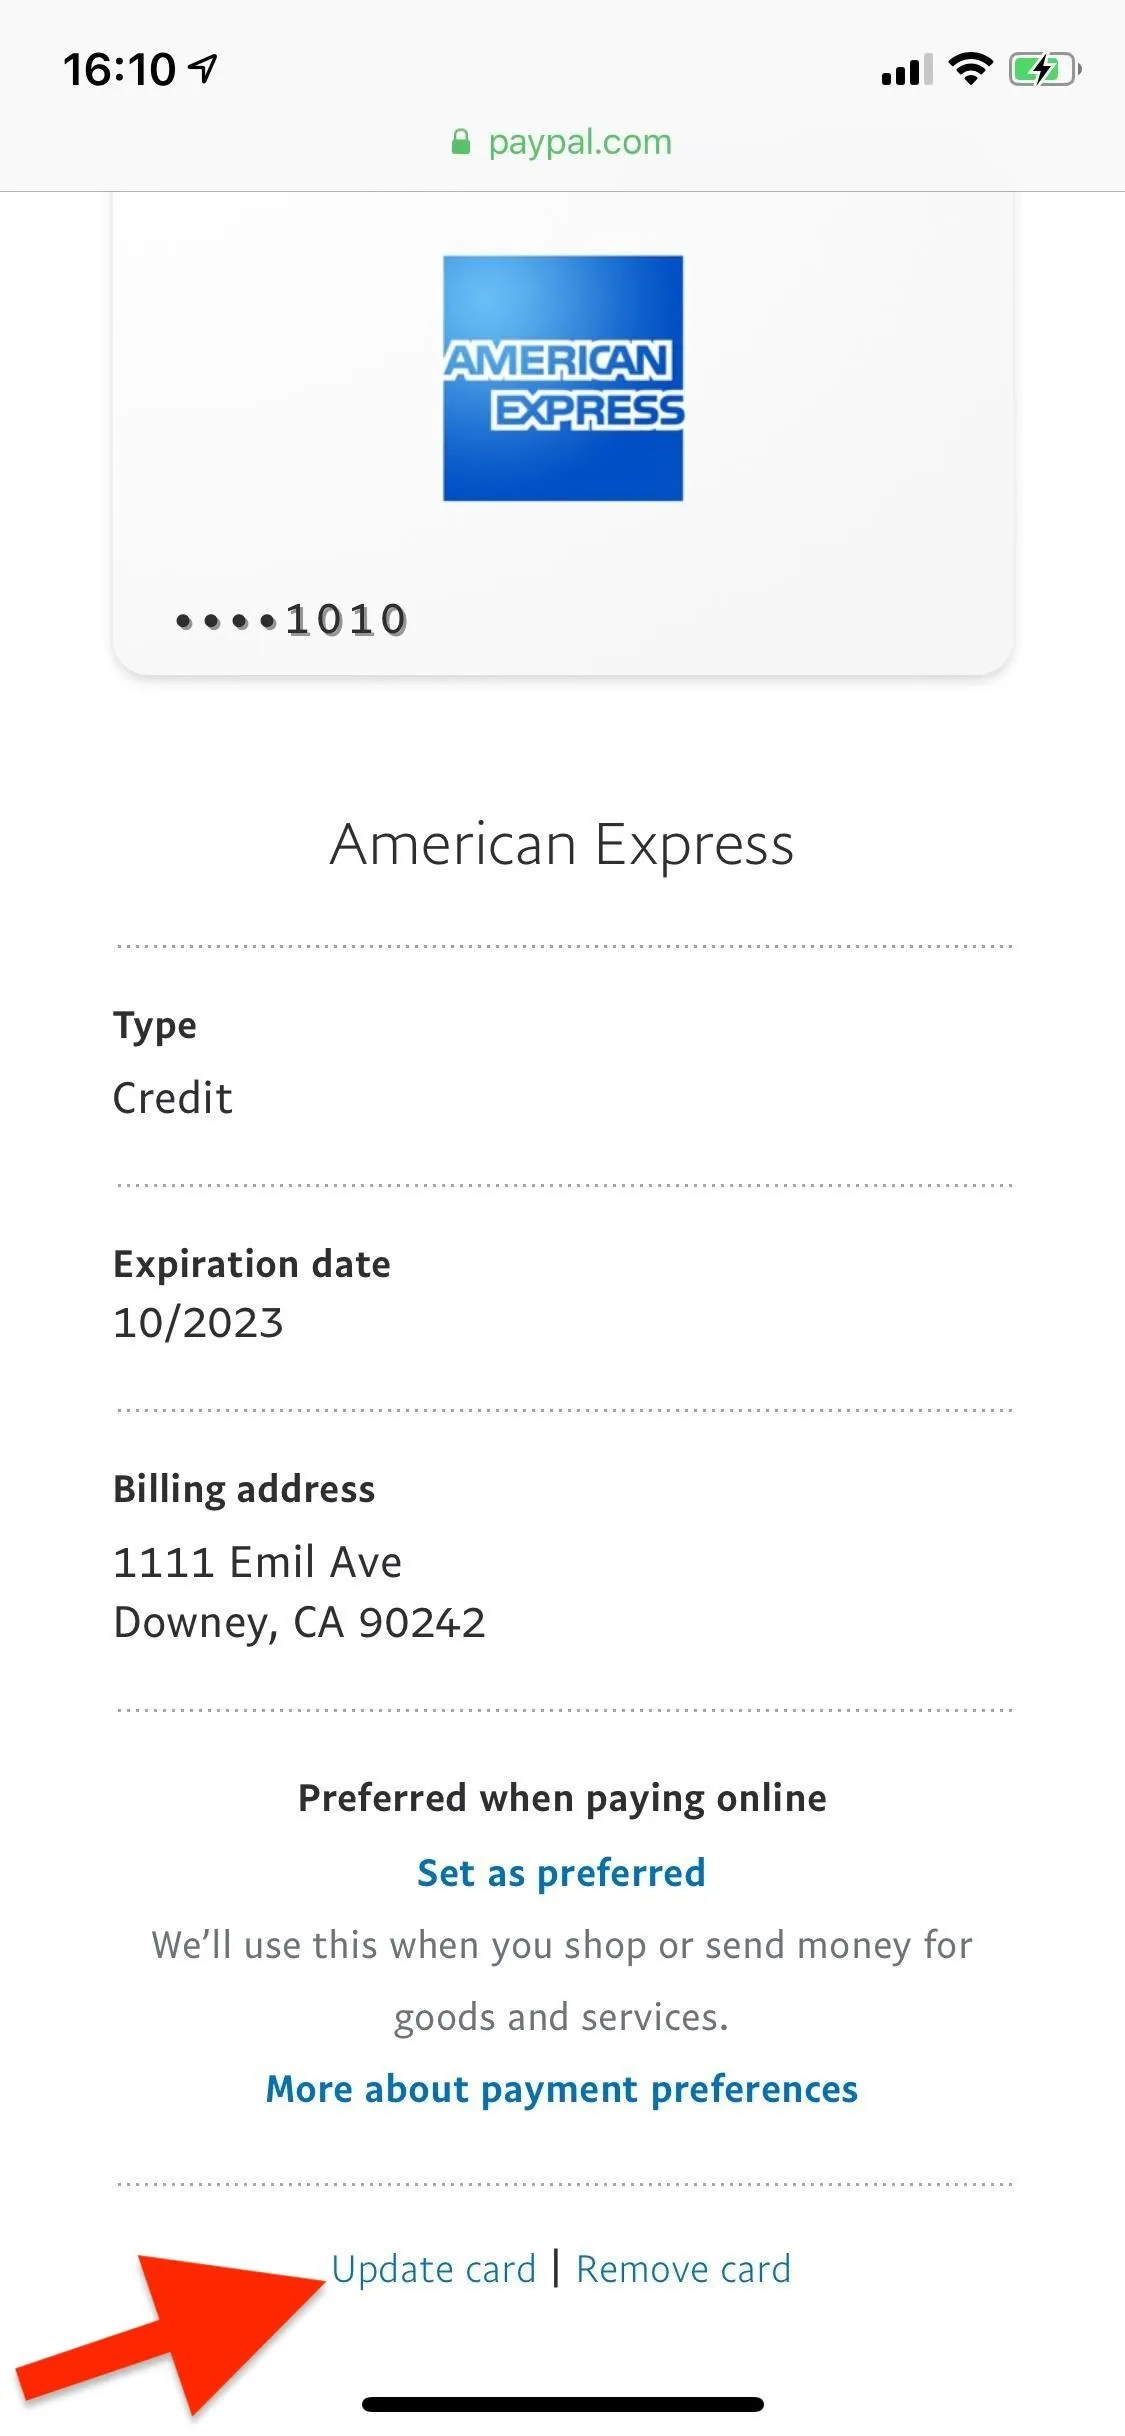Select the 10/2023 expiration date value
The height and width of the screenshot is (2436, 1125).
pyautogui.click(x=198, y=1323)
